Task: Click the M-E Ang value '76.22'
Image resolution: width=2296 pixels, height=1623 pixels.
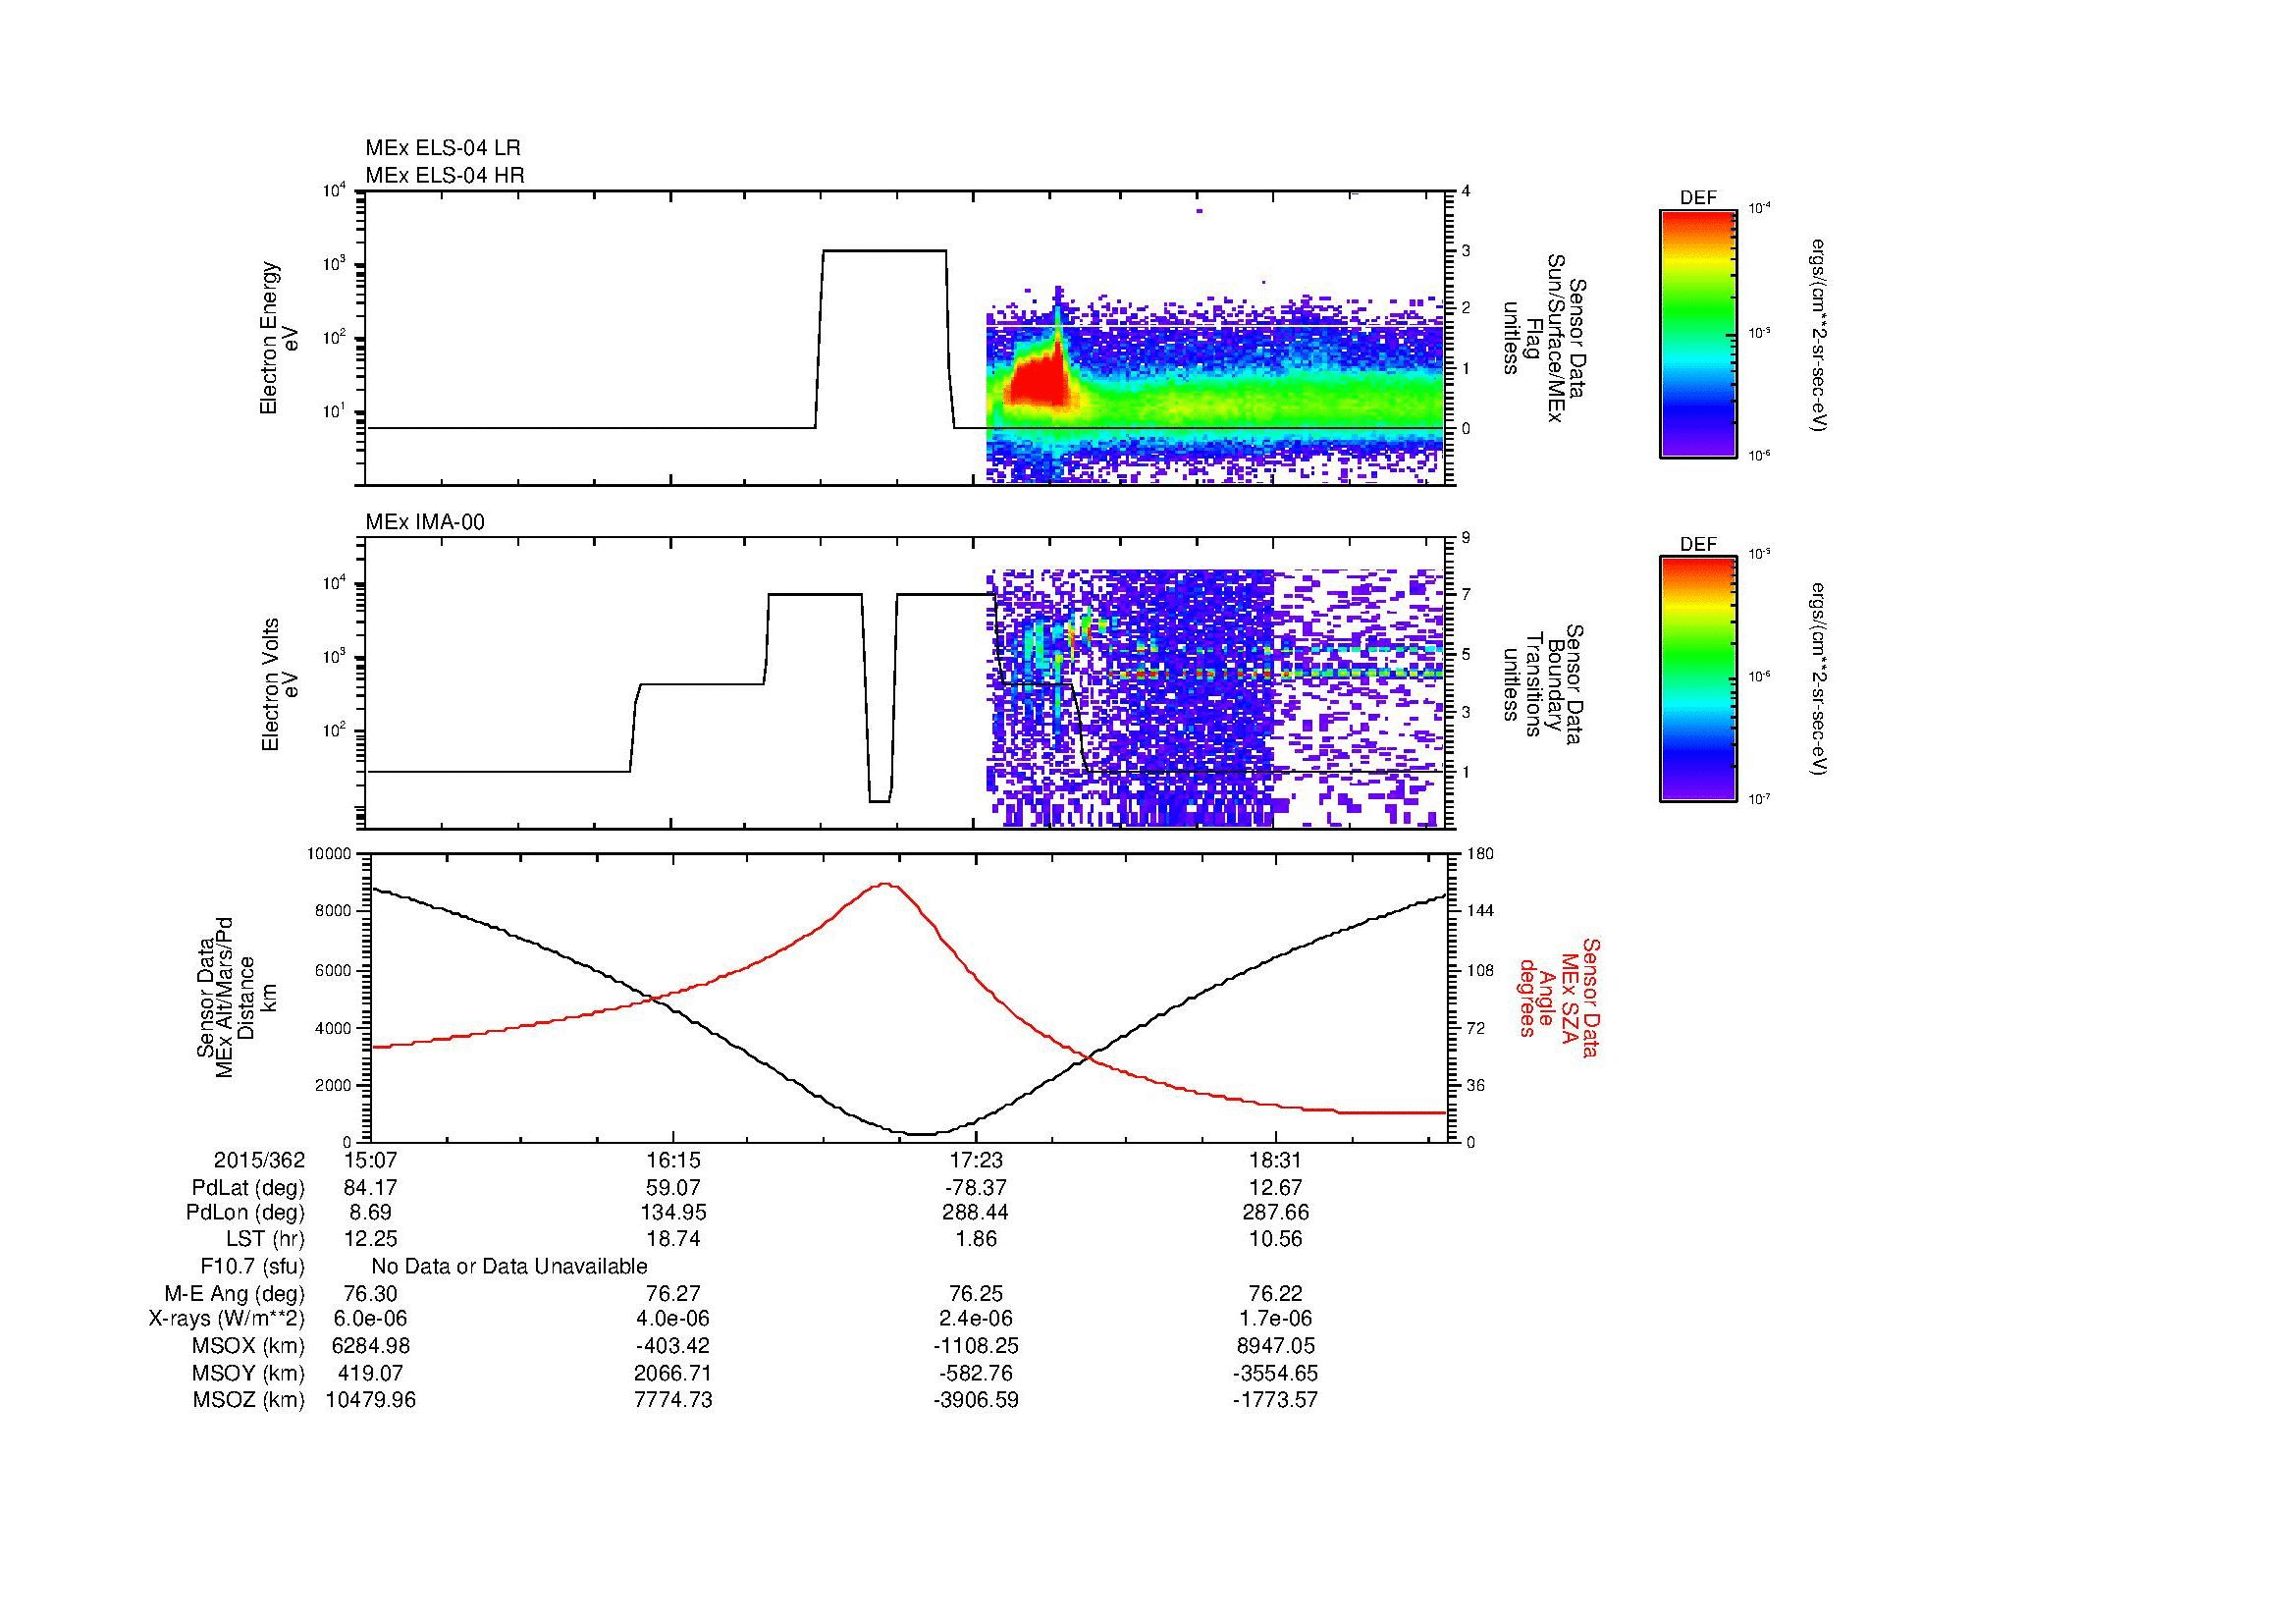Action: (1276, 1294)
